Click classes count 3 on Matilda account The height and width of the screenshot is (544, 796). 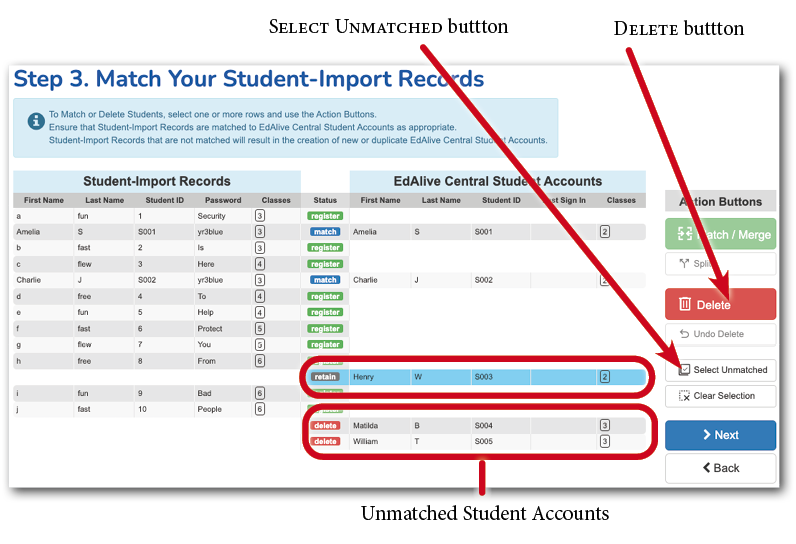pos(605,425)
